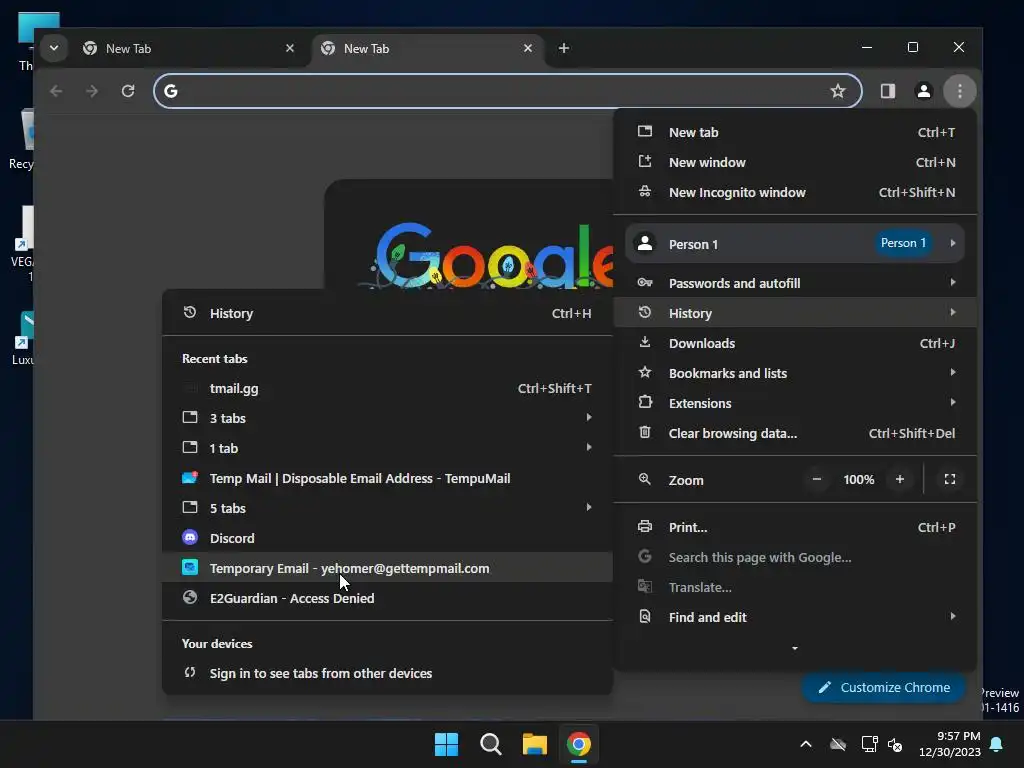The width and height of the screenshot is (1024, 768).
Task: Decrease zoom with the minus button
Action: coord(816,479)
